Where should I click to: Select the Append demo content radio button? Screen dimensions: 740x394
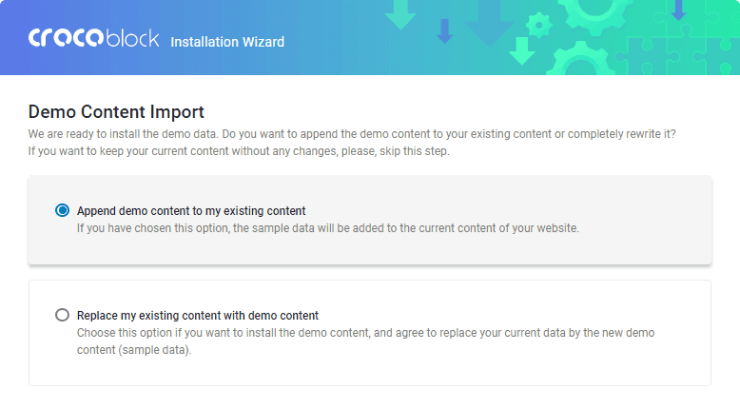(x=62, y=210)
